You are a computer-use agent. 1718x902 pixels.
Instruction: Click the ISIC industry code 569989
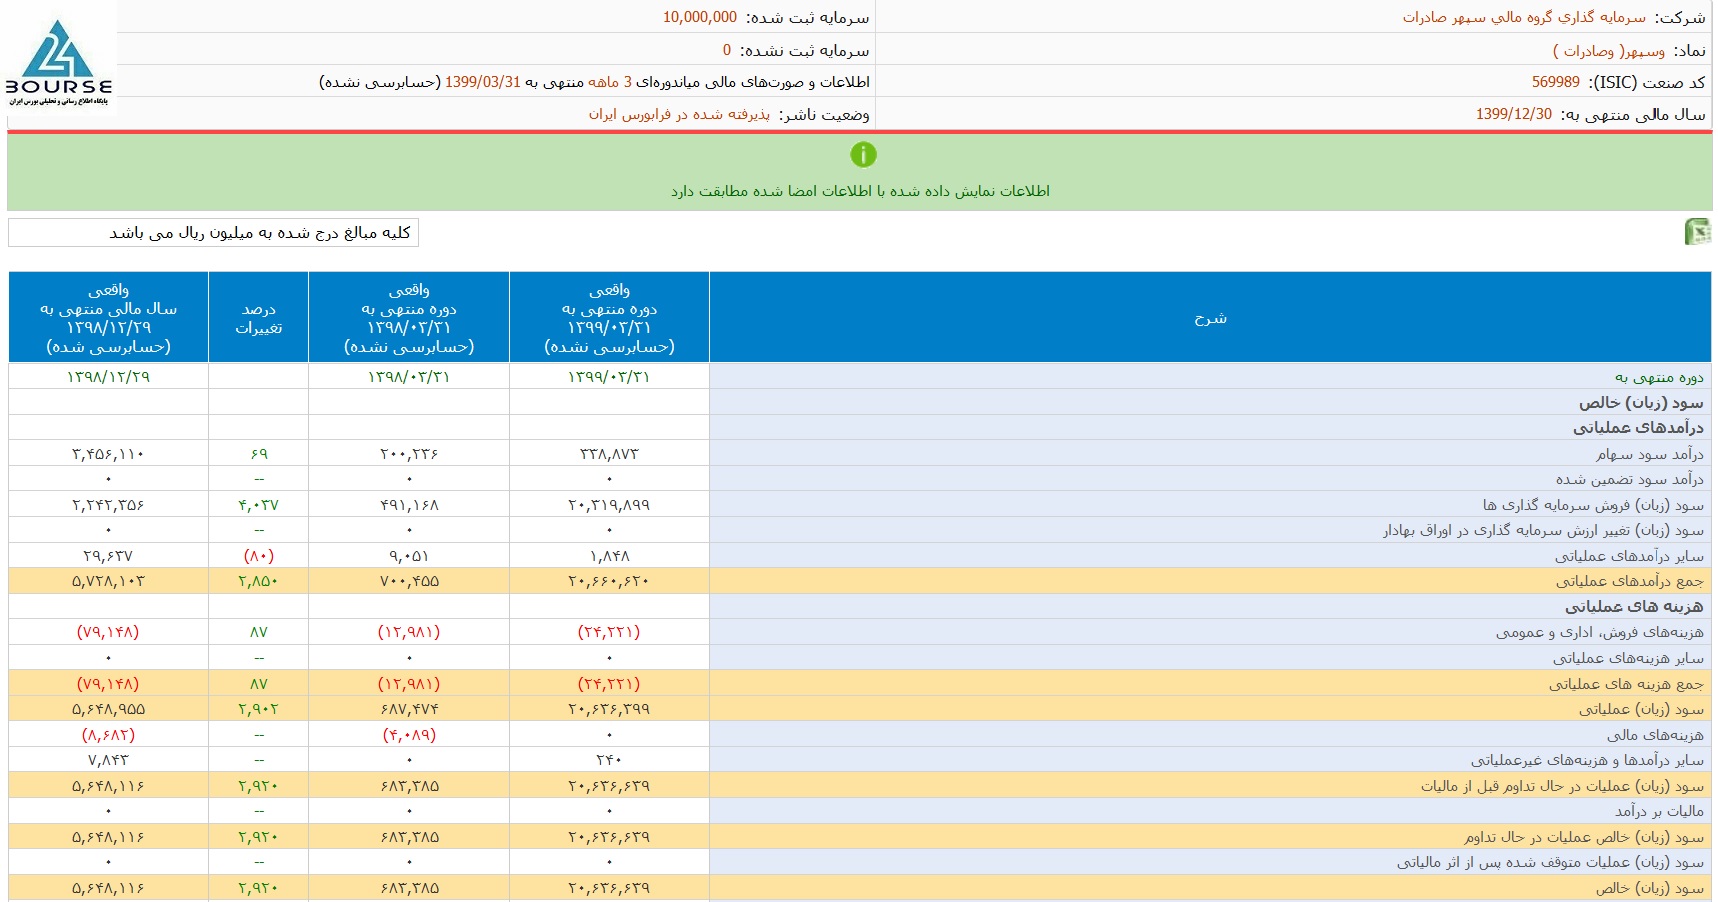[x=1555, y=82]
